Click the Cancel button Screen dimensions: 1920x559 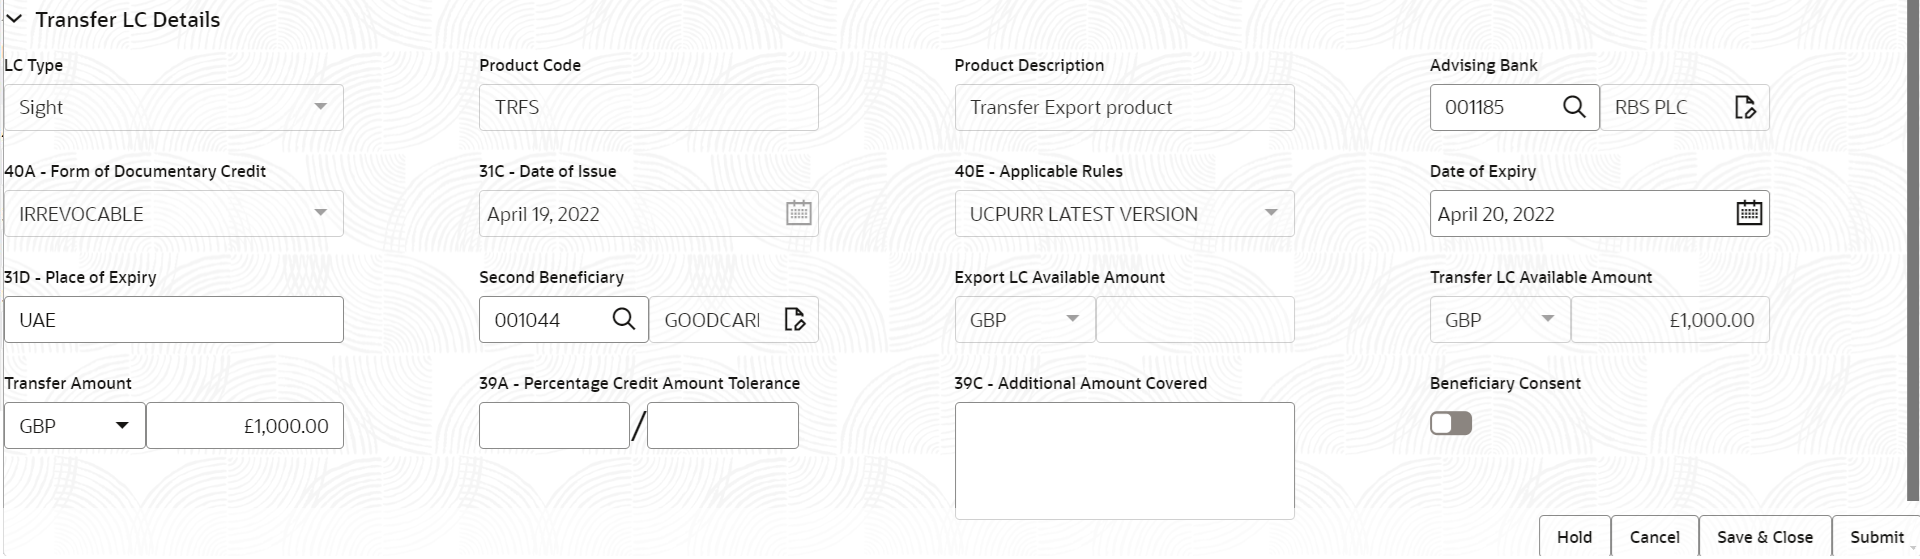click(x=1655, y=537)
